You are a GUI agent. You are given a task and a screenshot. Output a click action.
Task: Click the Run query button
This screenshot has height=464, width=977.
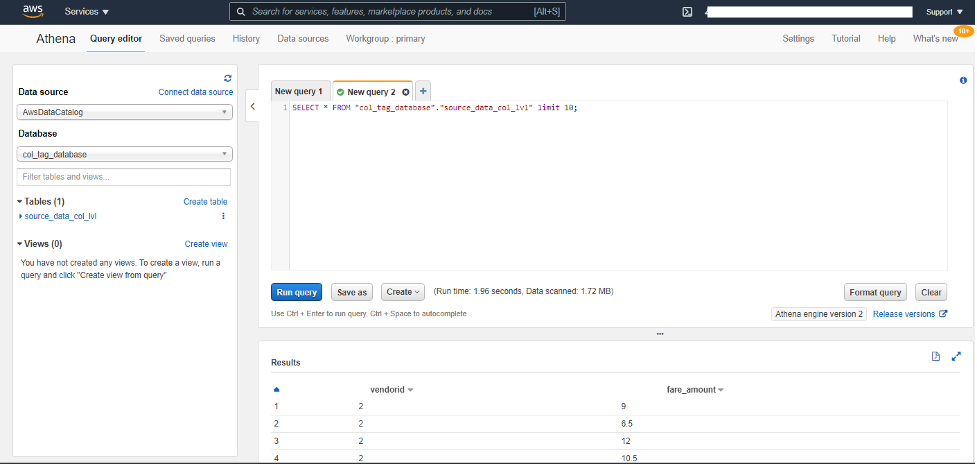coord(297,291)
